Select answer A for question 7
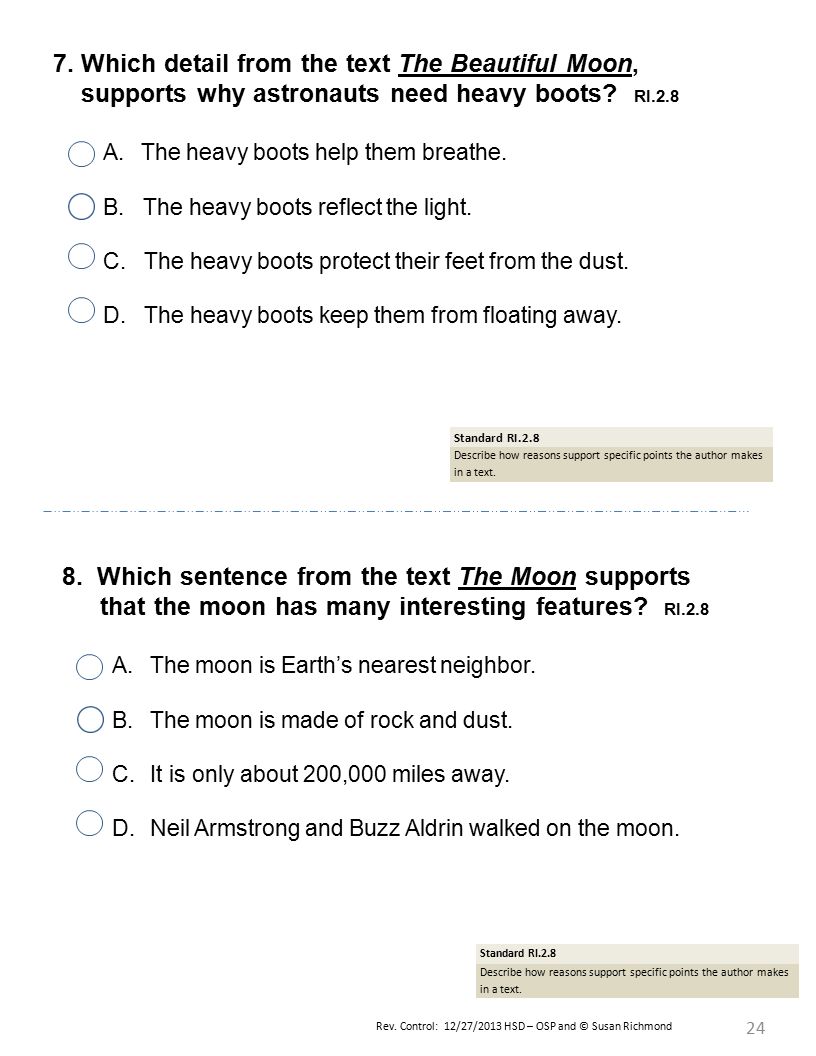 point(81,154)
